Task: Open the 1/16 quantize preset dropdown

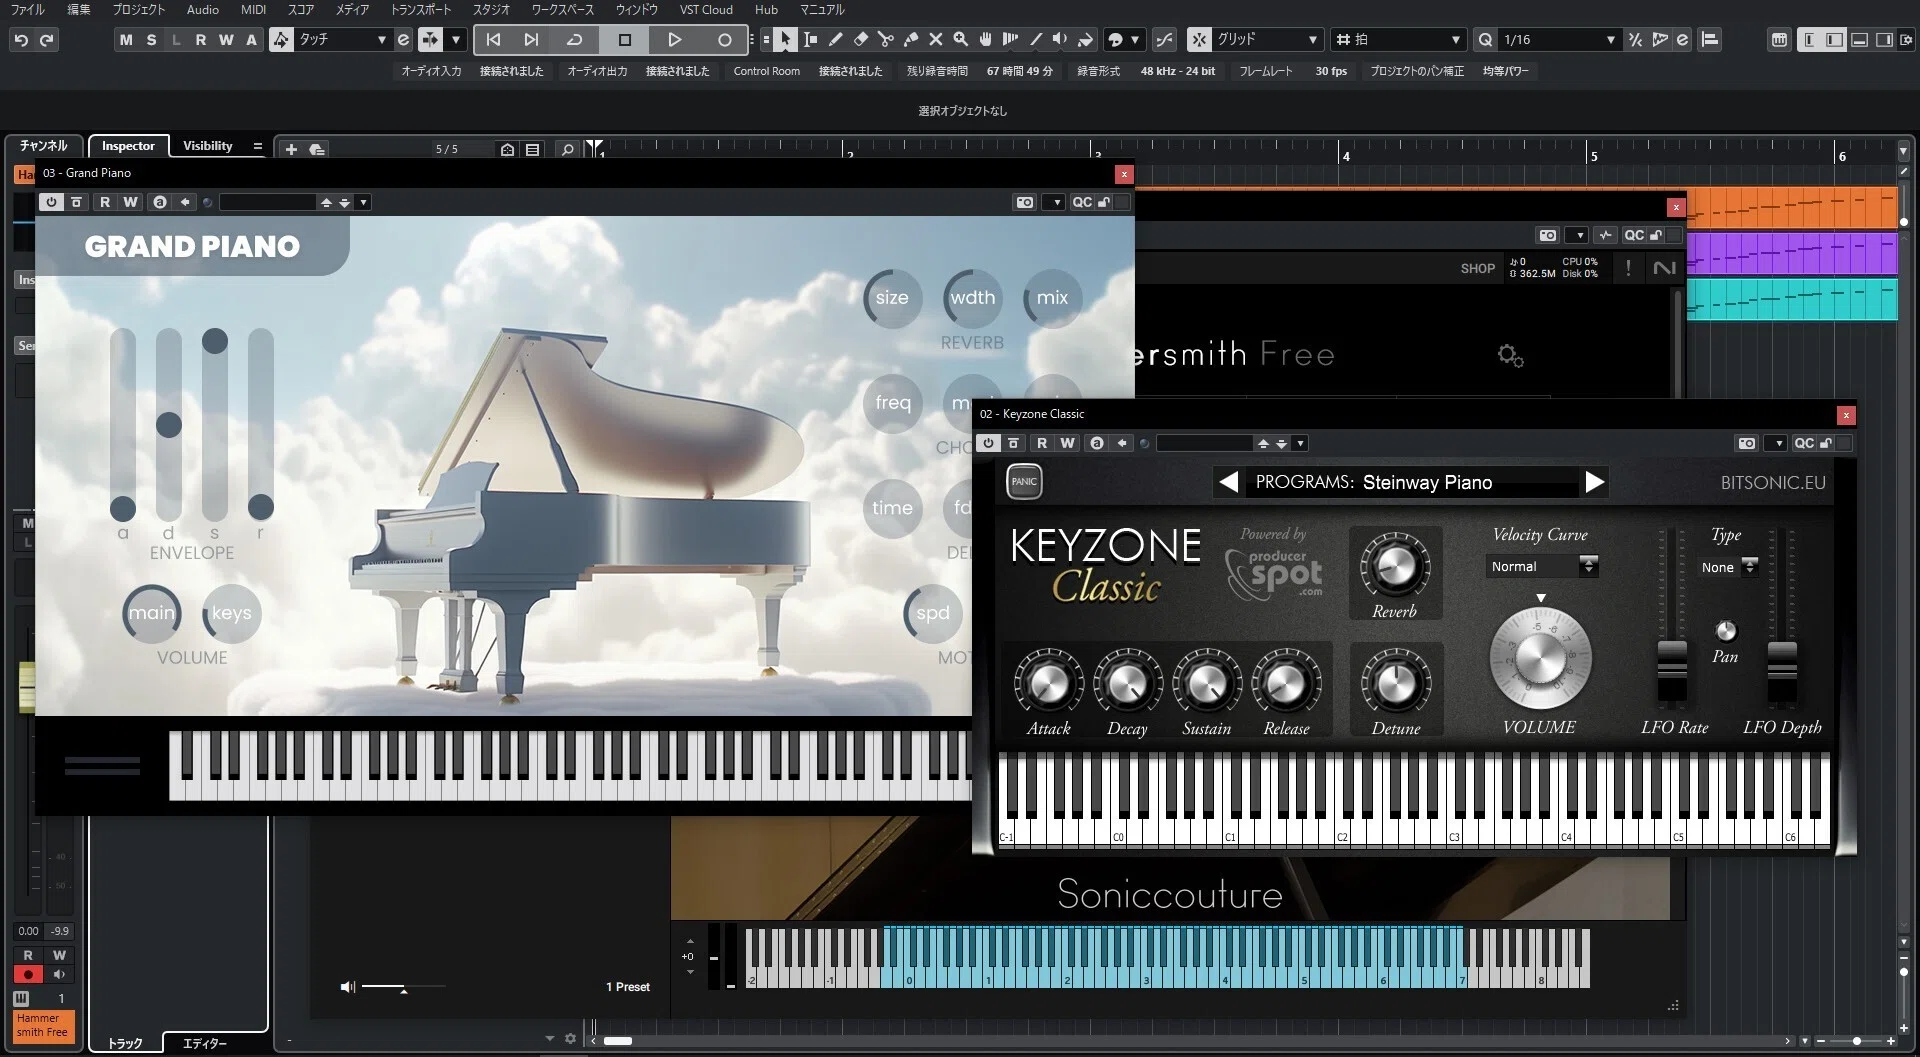Action: [x=1560, y=40]
